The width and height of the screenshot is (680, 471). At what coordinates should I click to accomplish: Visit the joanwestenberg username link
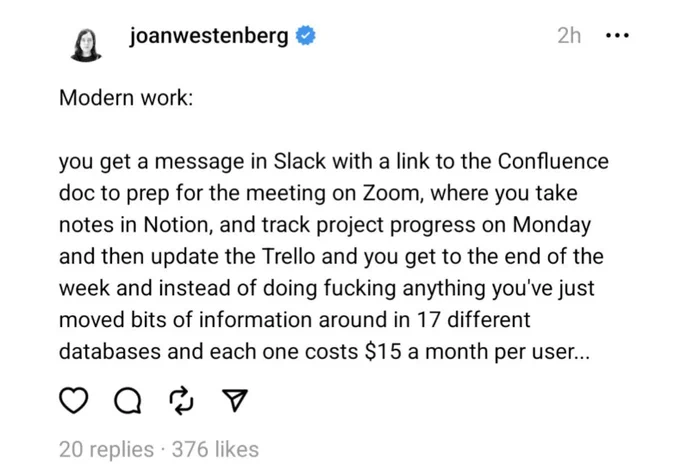tap(209, 36)
